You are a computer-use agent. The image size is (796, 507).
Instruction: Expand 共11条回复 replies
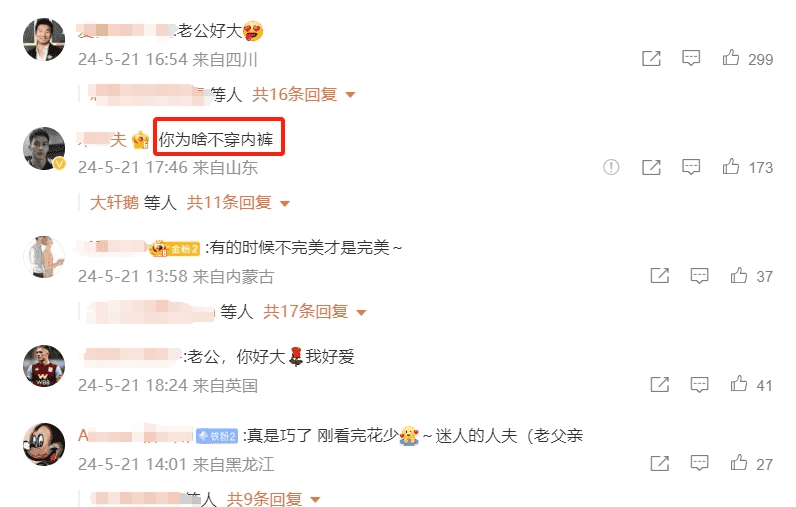[x=238, y=203]
